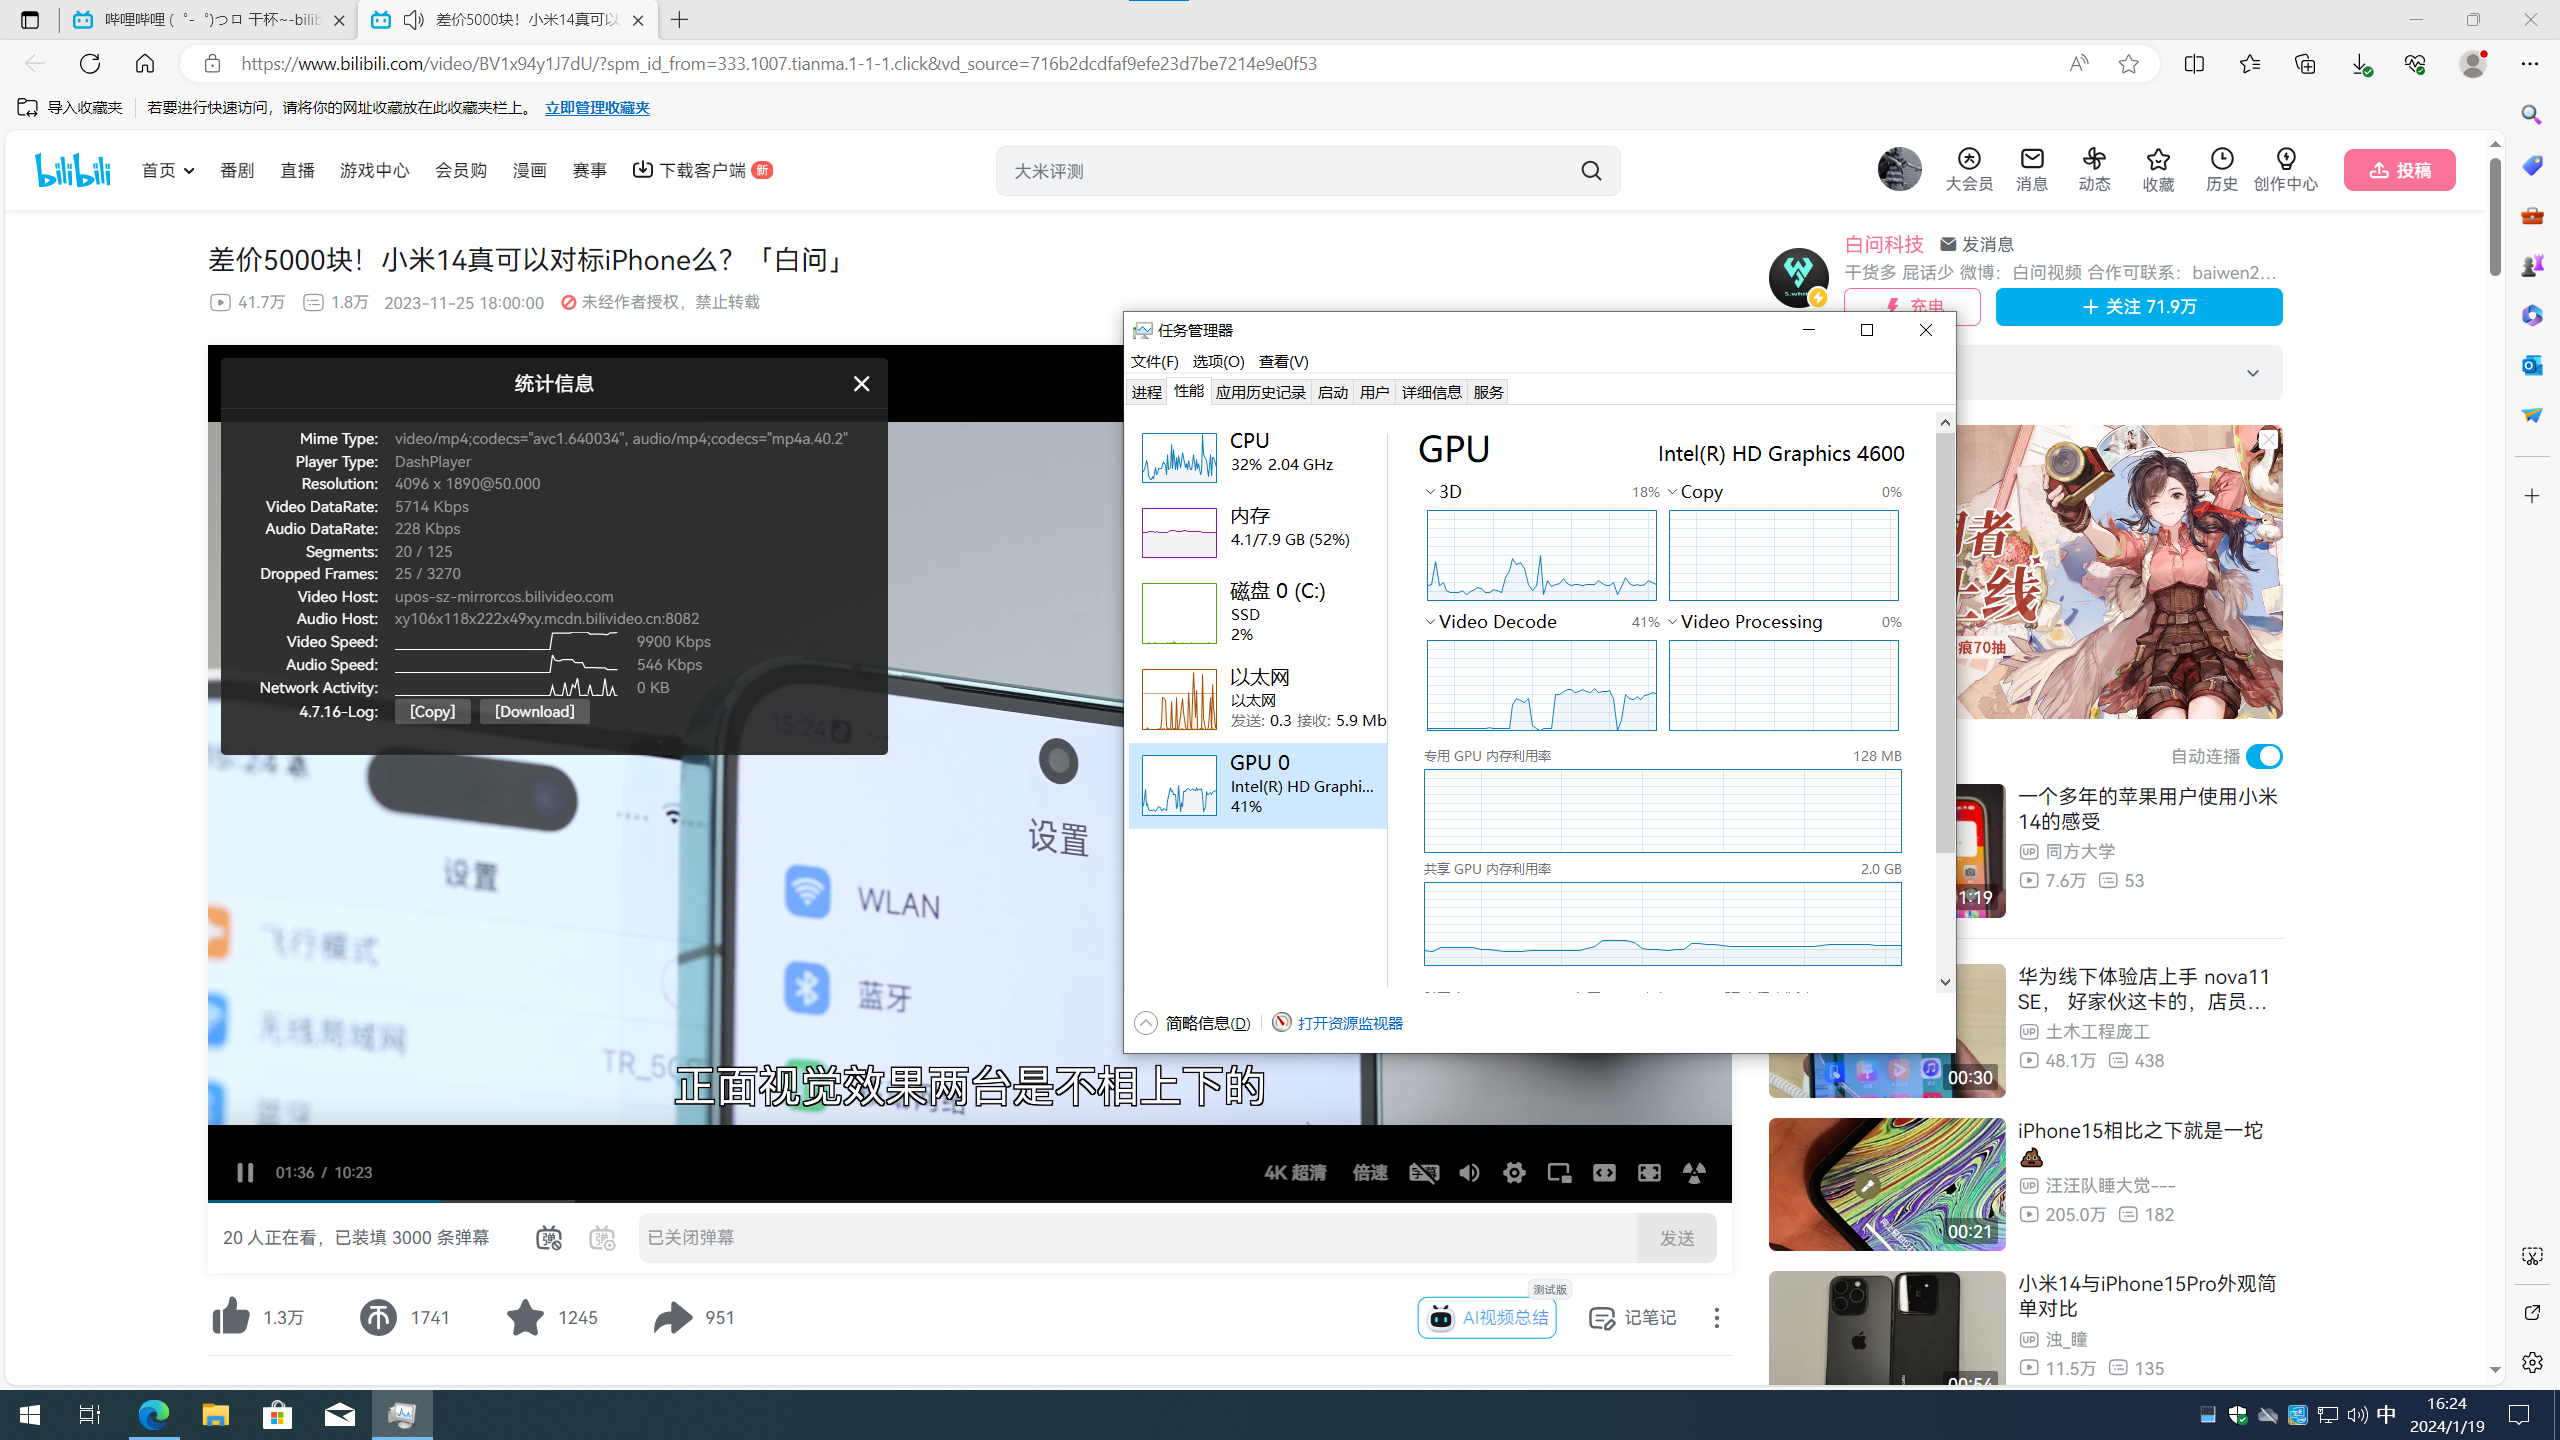Screen dimensions: 2560x1440
Task: Expand the collapsed panel chevron below follow button
Action: pyautogui.click(x=2252, y=373)
